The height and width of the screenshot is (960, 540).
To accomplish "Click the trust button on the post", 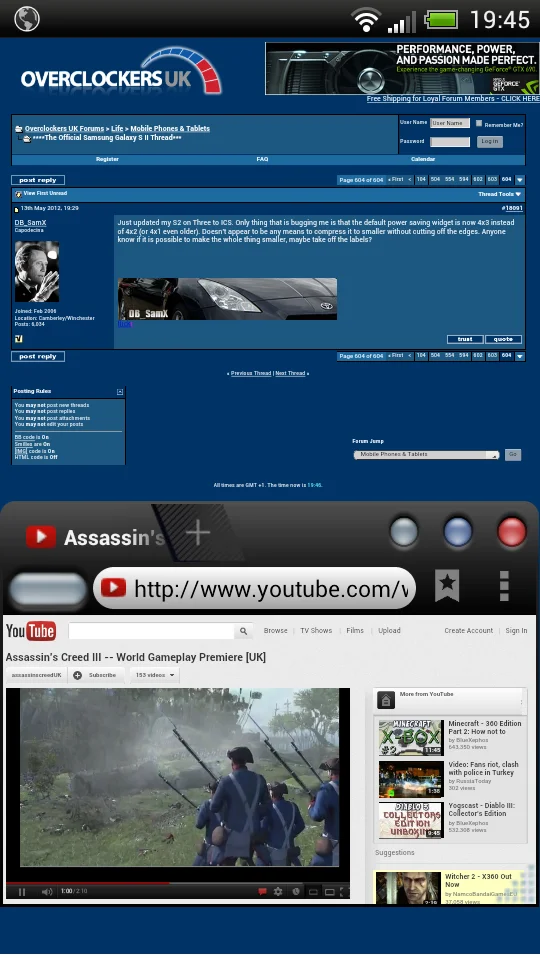I will pyautogui.click(x=465, y=339).
